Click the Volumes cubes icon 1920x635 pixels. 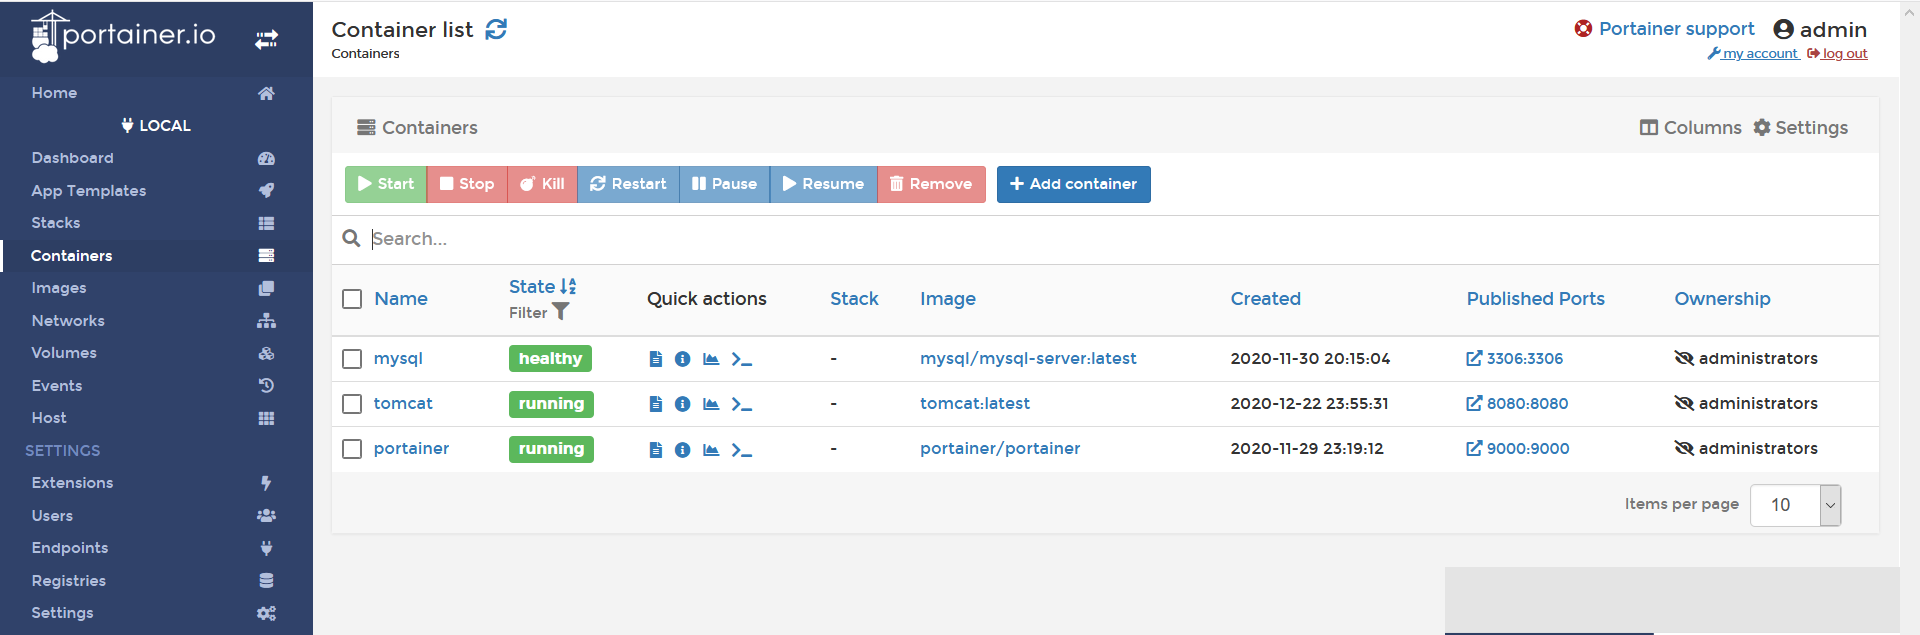pyautogui.click(x=266, y=353)
